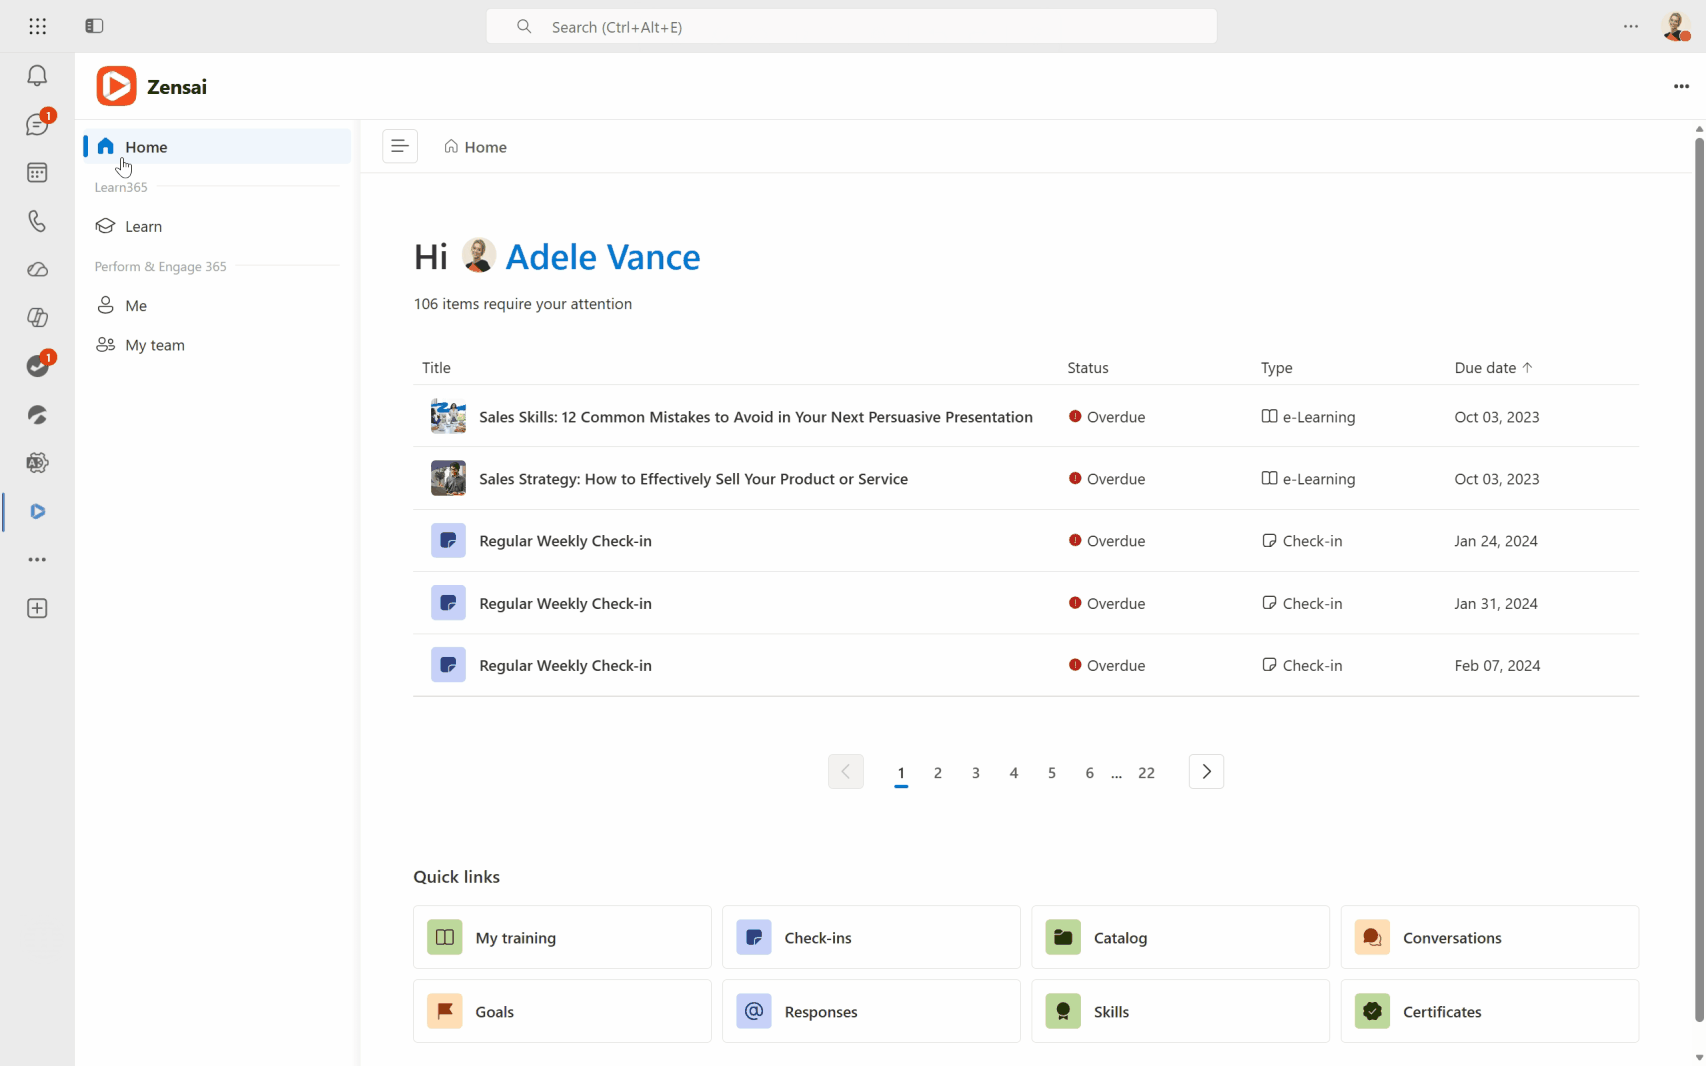
Task: Open the checkmark app with notification badge
Action: [37, 366]
